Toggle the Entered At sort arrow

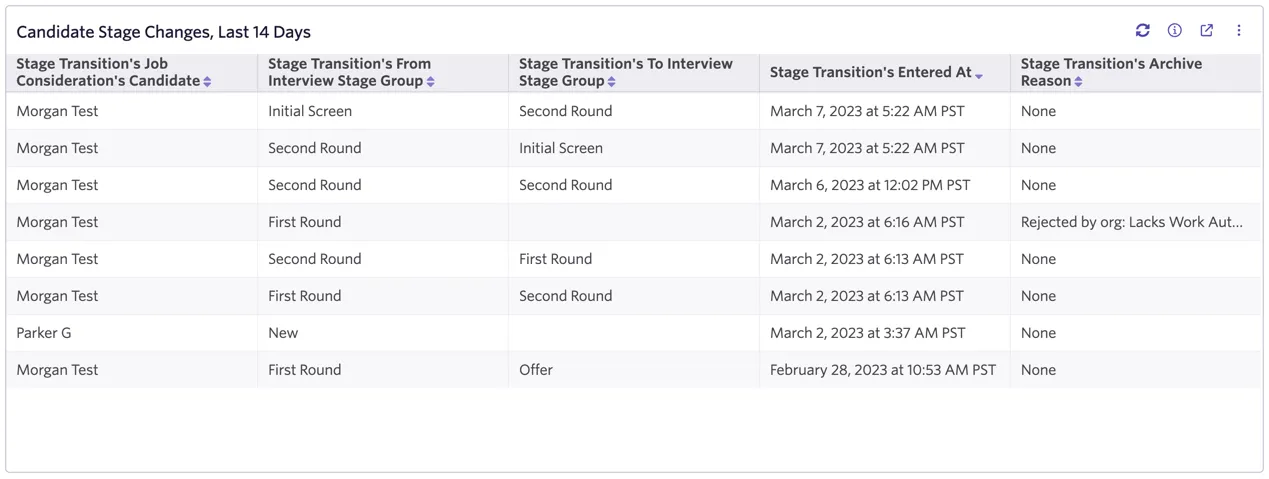point(979,76)
